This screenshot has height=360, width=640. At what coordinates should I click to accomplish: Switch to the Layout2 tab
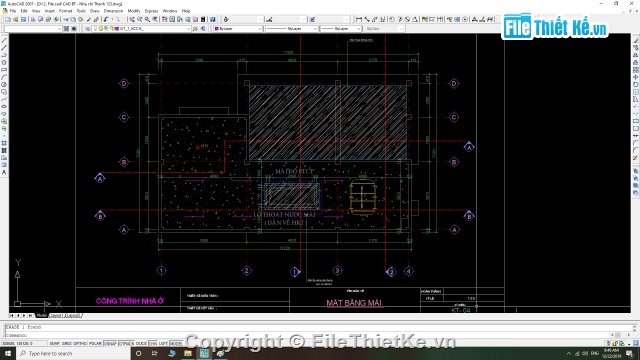pyautogui.click(x=73, y=316)
